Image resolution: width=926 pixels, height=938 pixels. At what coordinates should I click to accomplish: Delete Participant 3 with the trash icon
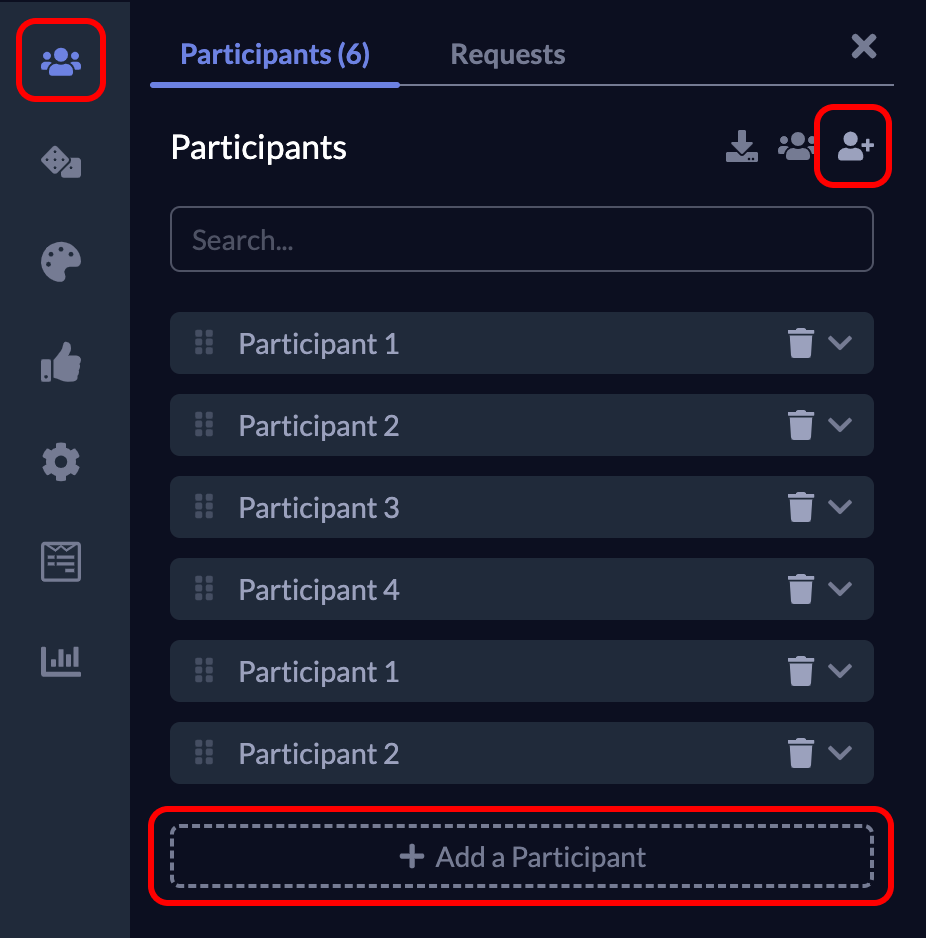pos(799,507)
